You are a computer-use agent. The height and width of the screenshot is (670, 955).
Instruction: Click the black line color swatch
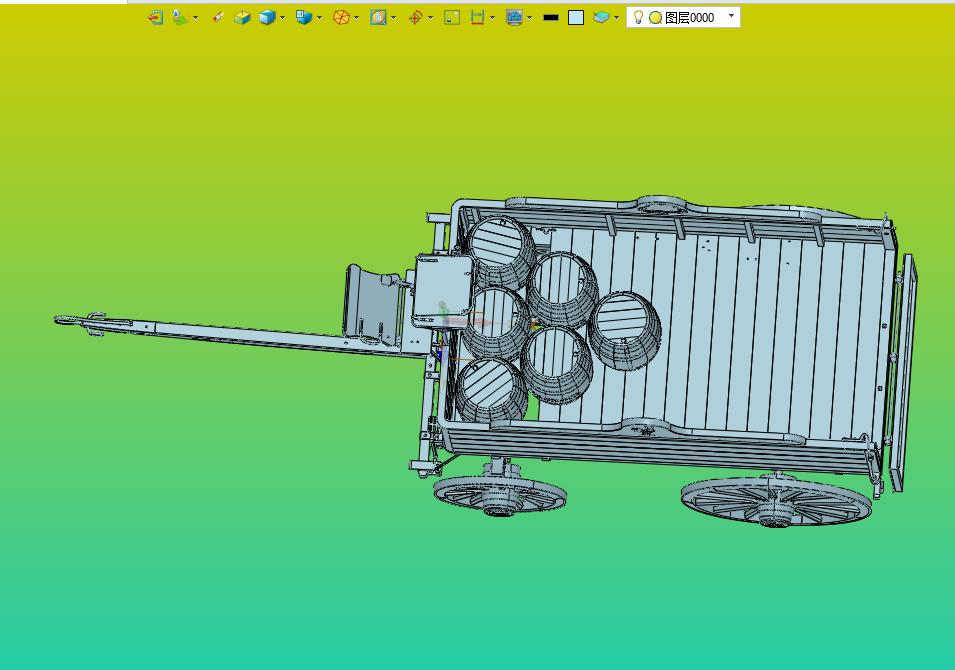(x=551, y=18)
